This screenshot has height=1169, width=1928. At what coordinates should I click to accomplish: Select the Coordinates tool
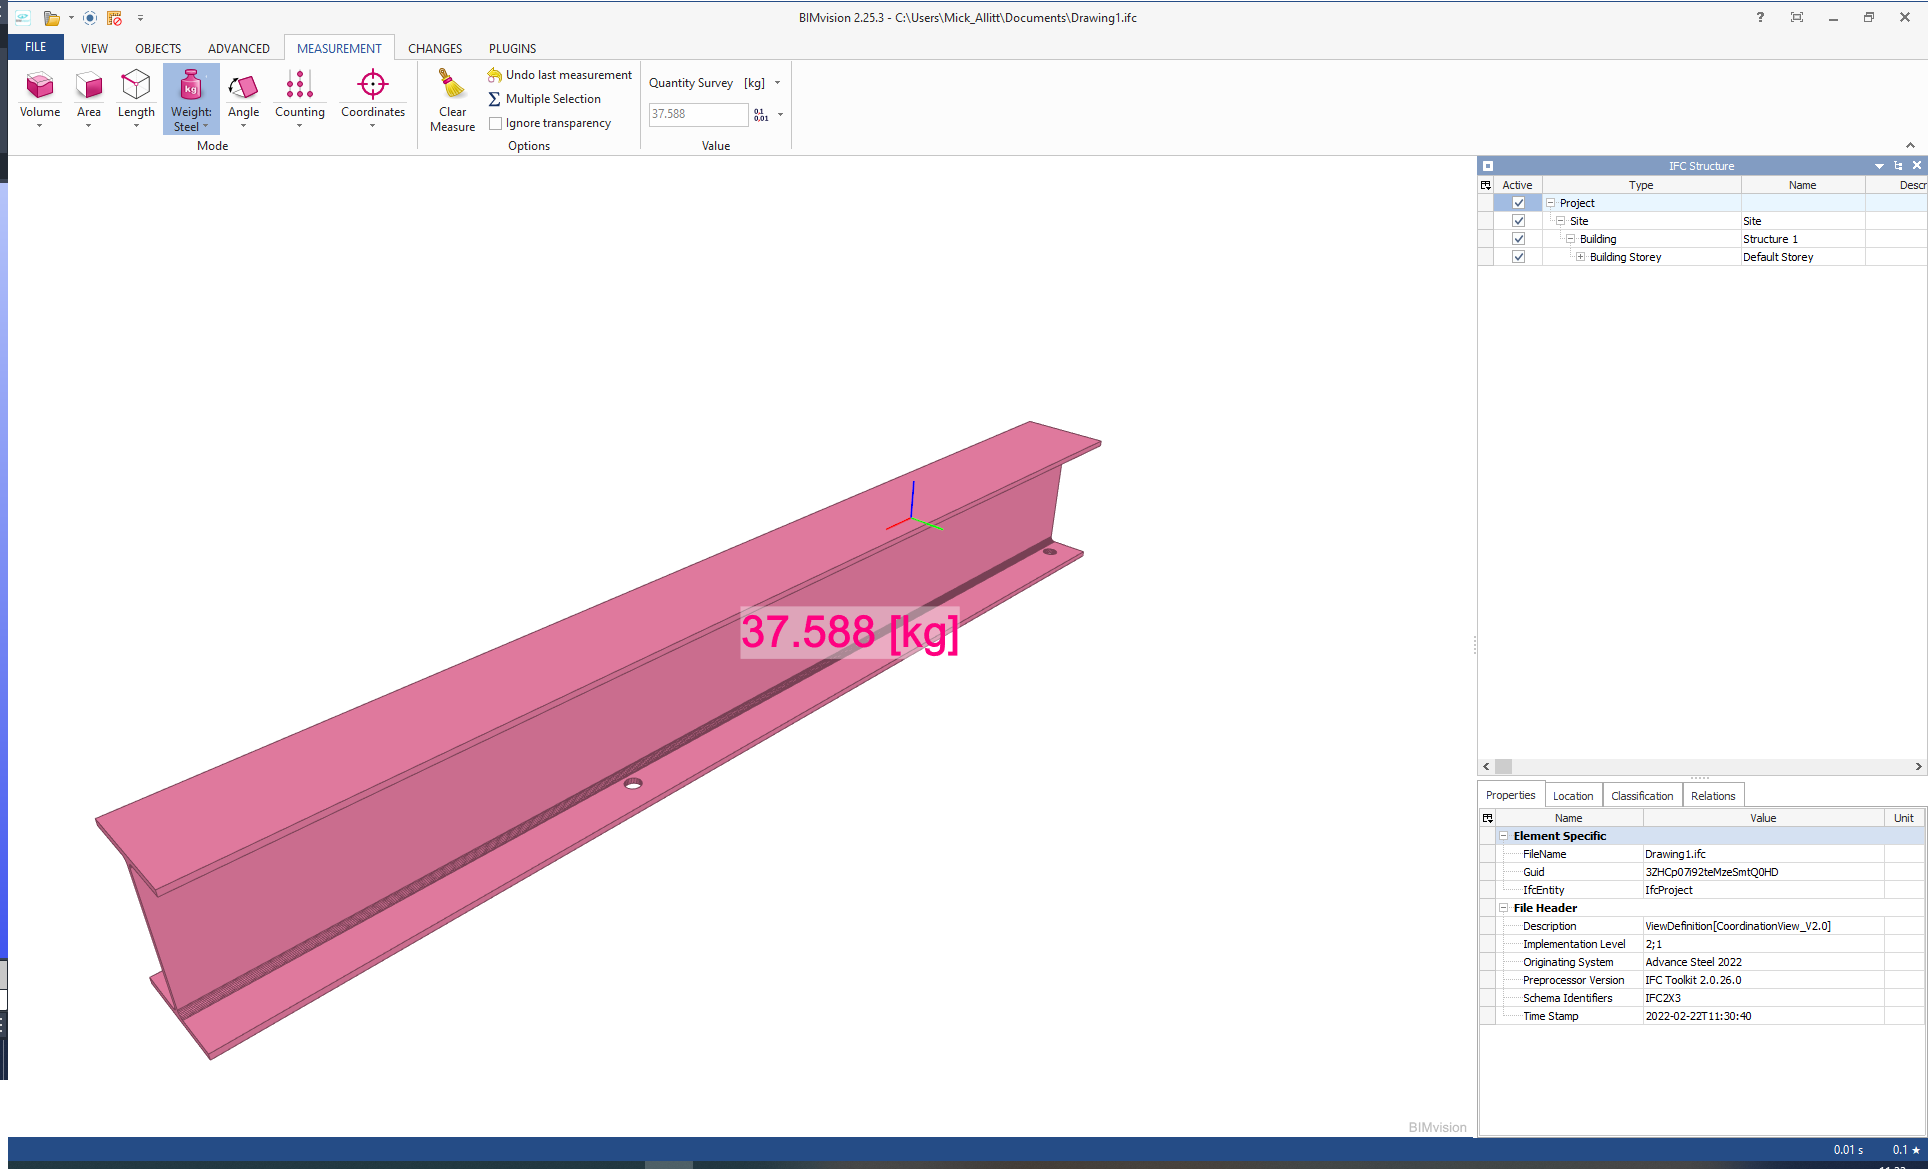tap(371, 97)
